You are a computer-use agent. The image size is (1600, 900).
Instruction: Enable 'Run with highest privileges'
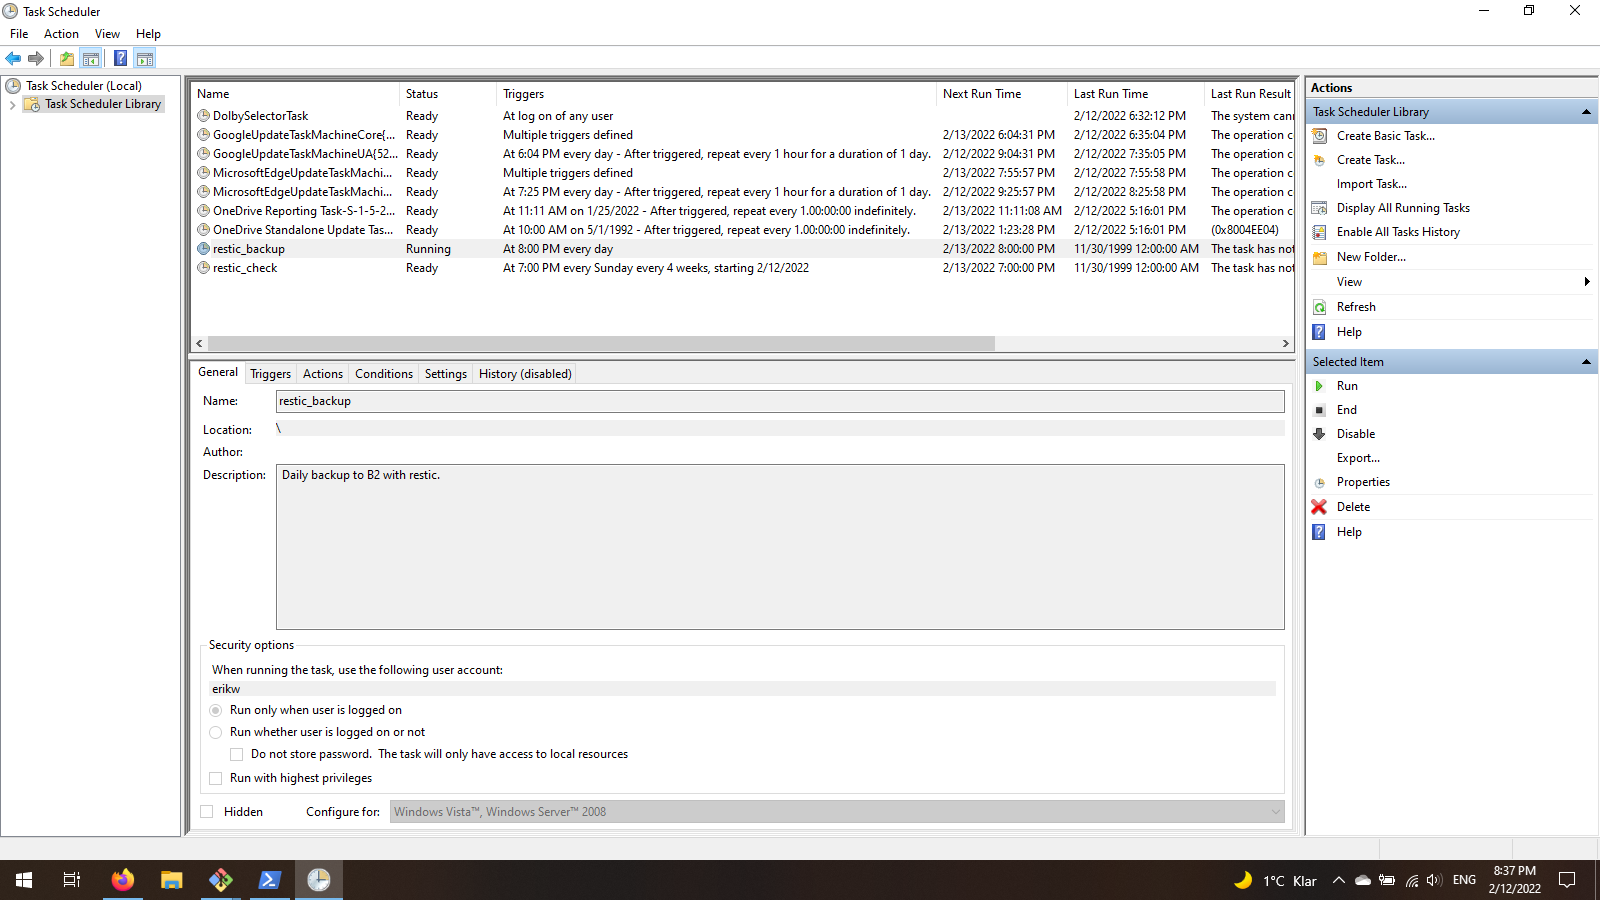216,778
